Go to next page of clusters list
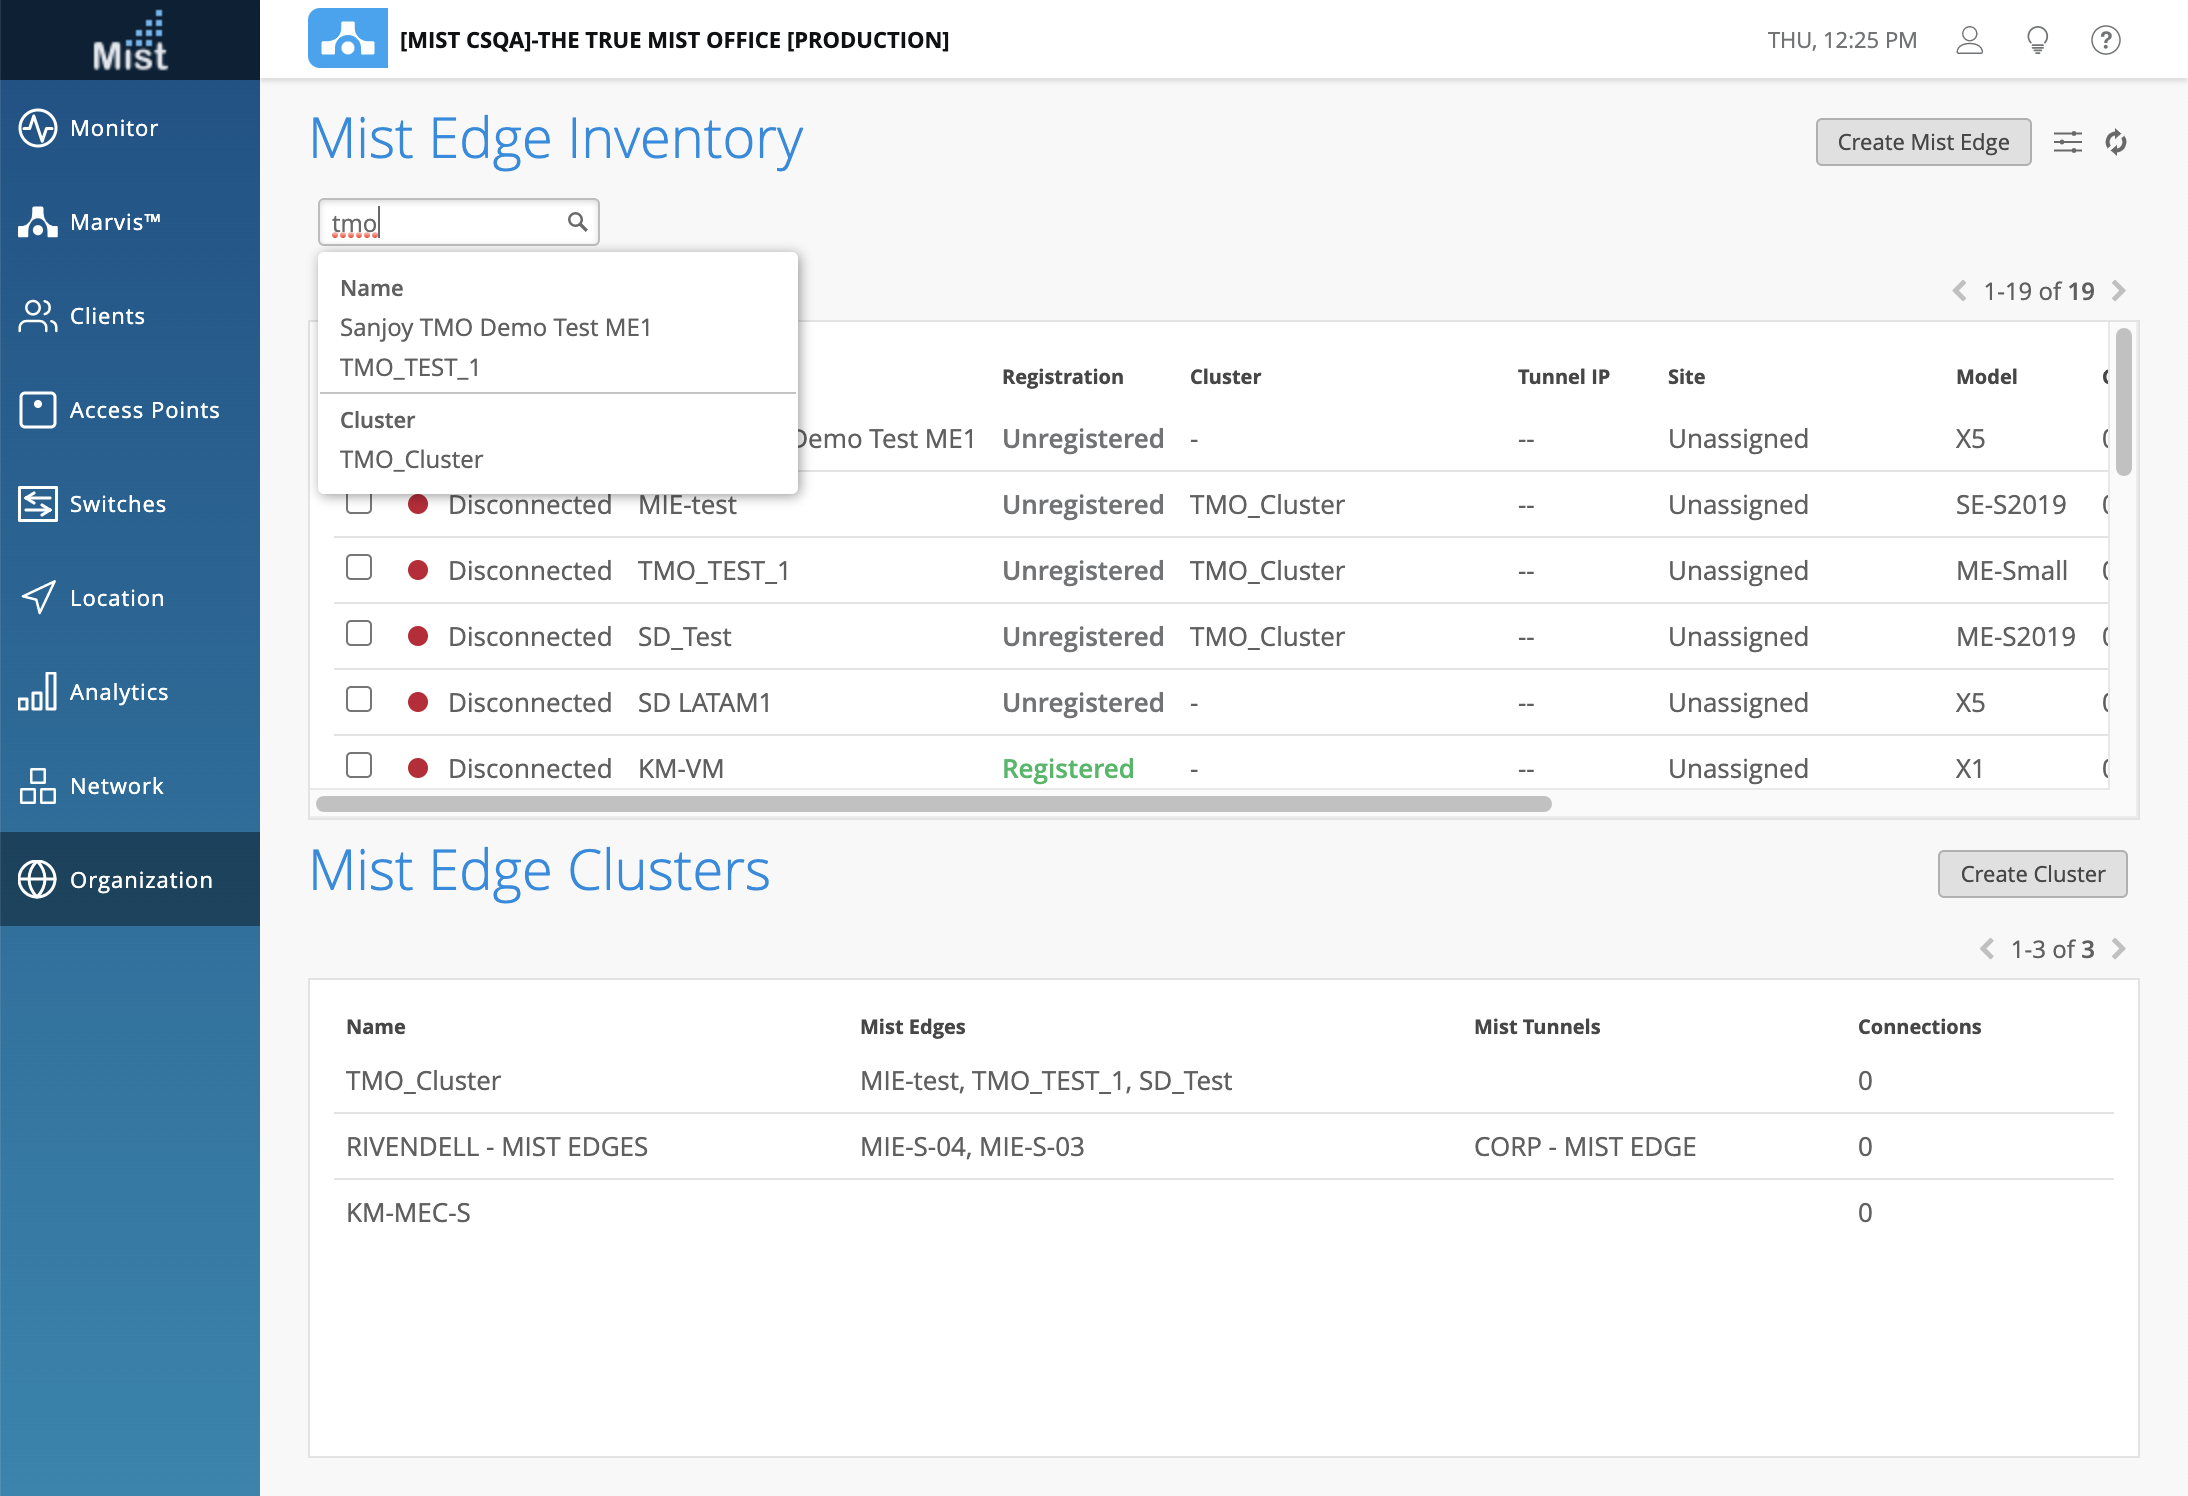The width and height of the screenshot is (2188, 1496). click(2118, 949)
